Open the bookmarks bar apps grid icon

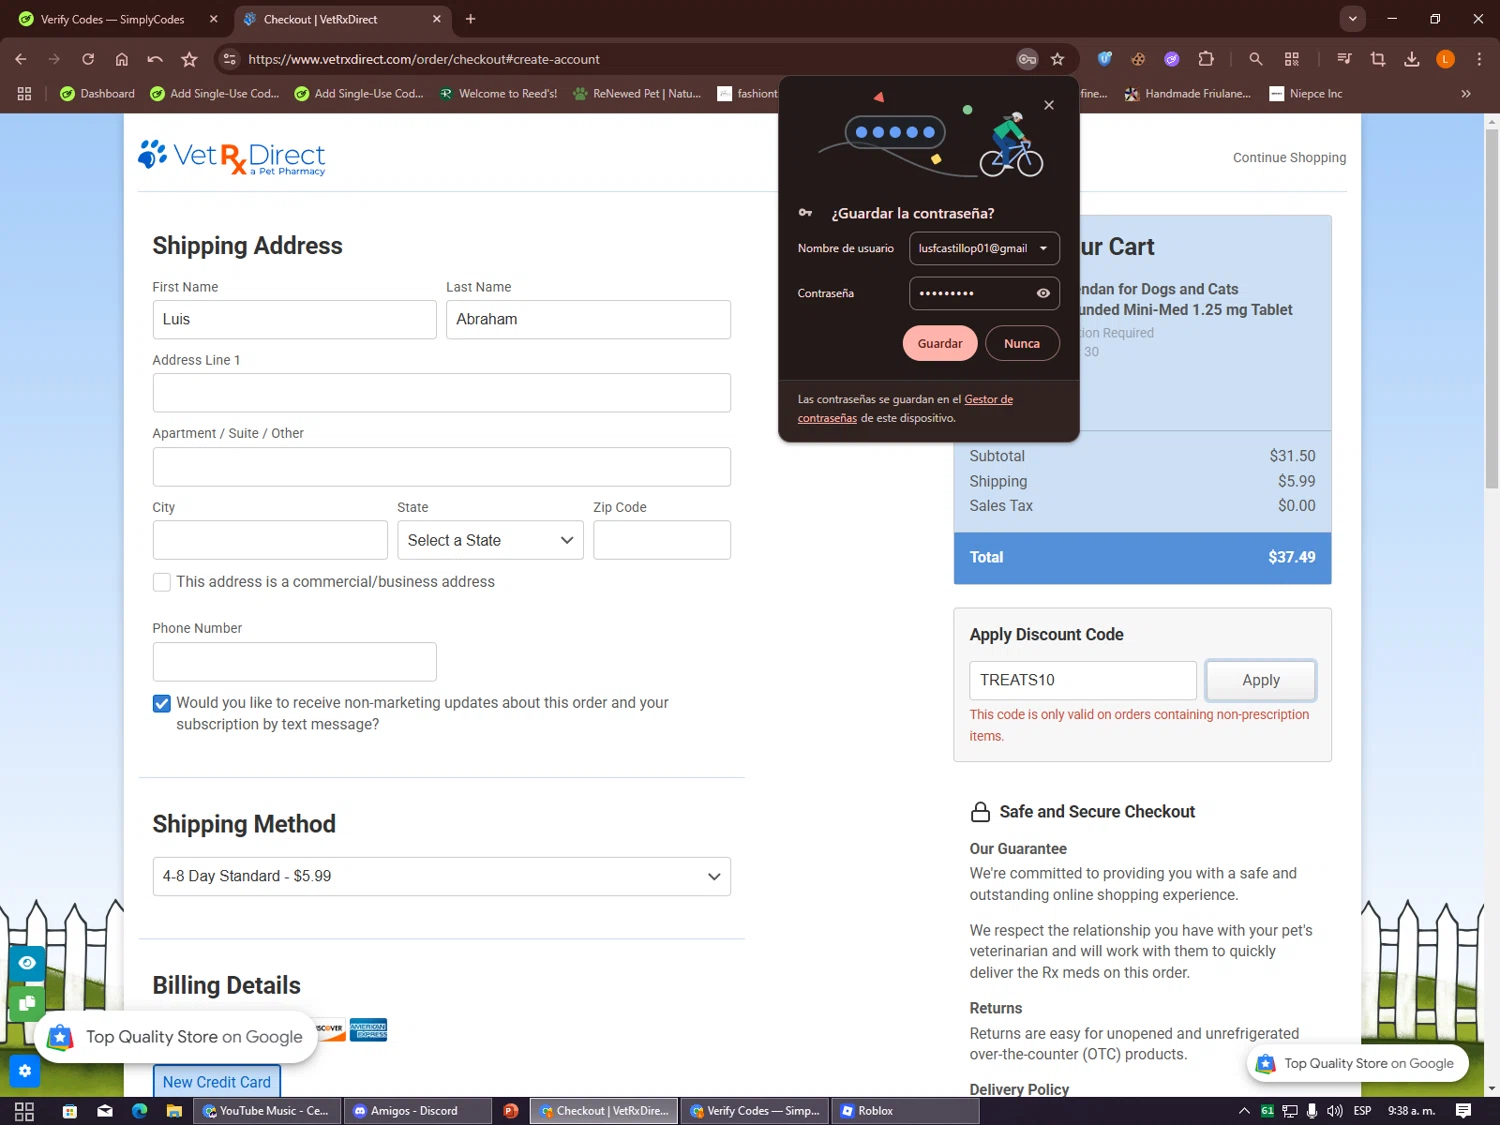[x=24, y=93]
